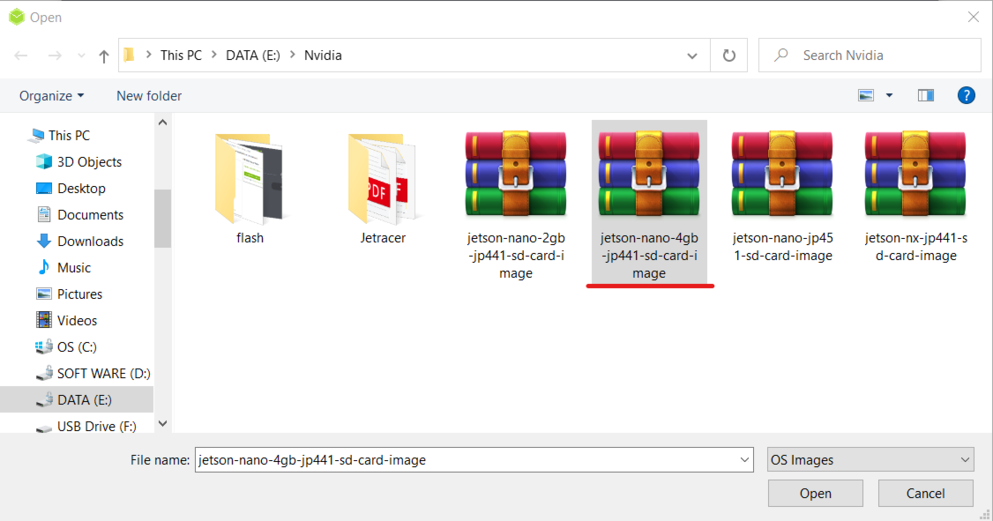Open the Jetracer folder icon

pyautogui.click(x=382, y=179)
